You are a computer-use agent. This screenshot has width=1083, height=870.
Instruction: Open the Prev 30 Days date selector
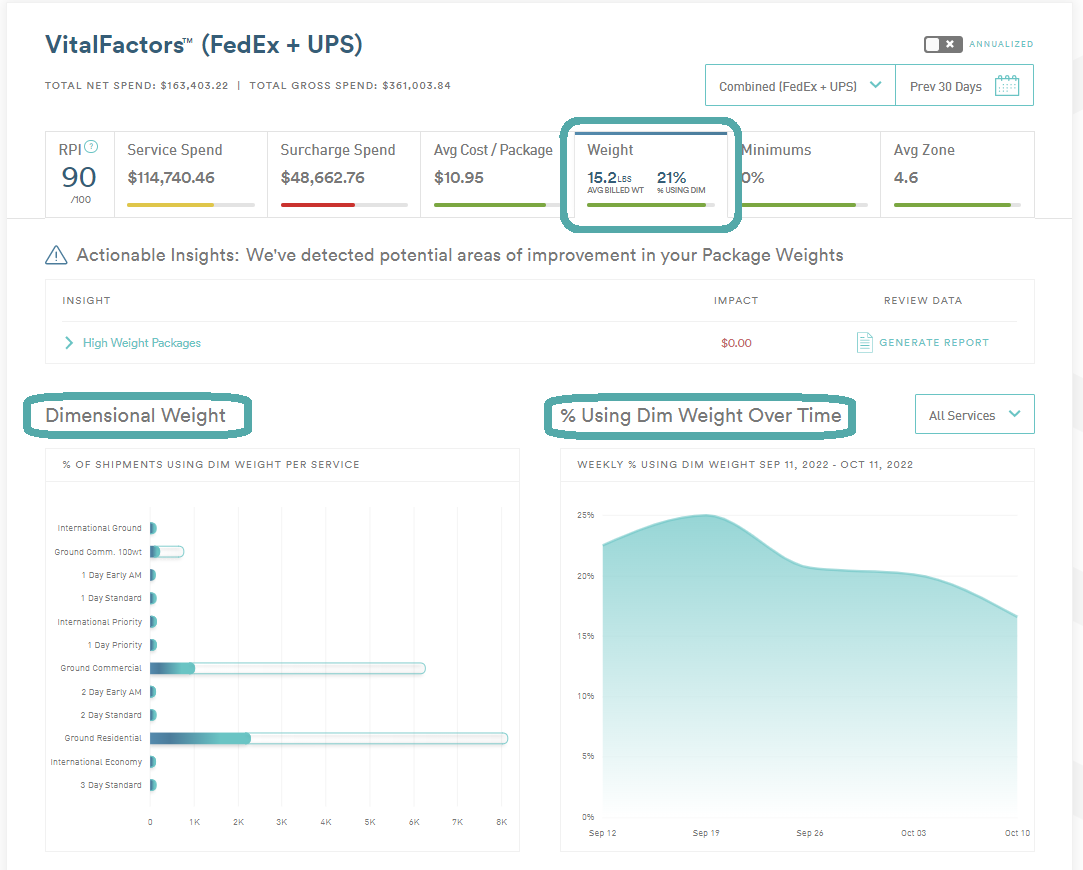[964, 86]
